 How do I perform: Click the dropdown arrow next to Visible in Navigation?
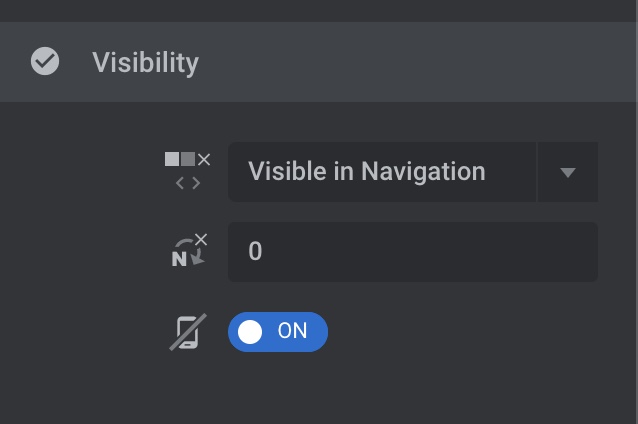[568, 172]
